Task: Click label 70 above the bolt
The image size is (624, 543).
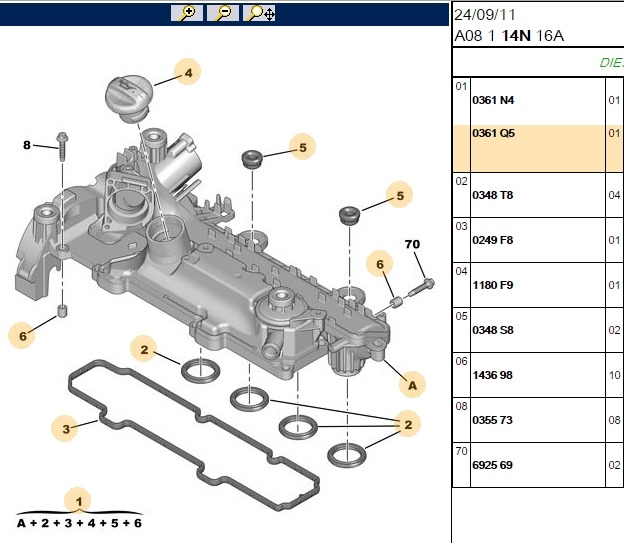Action: [412, 244]
